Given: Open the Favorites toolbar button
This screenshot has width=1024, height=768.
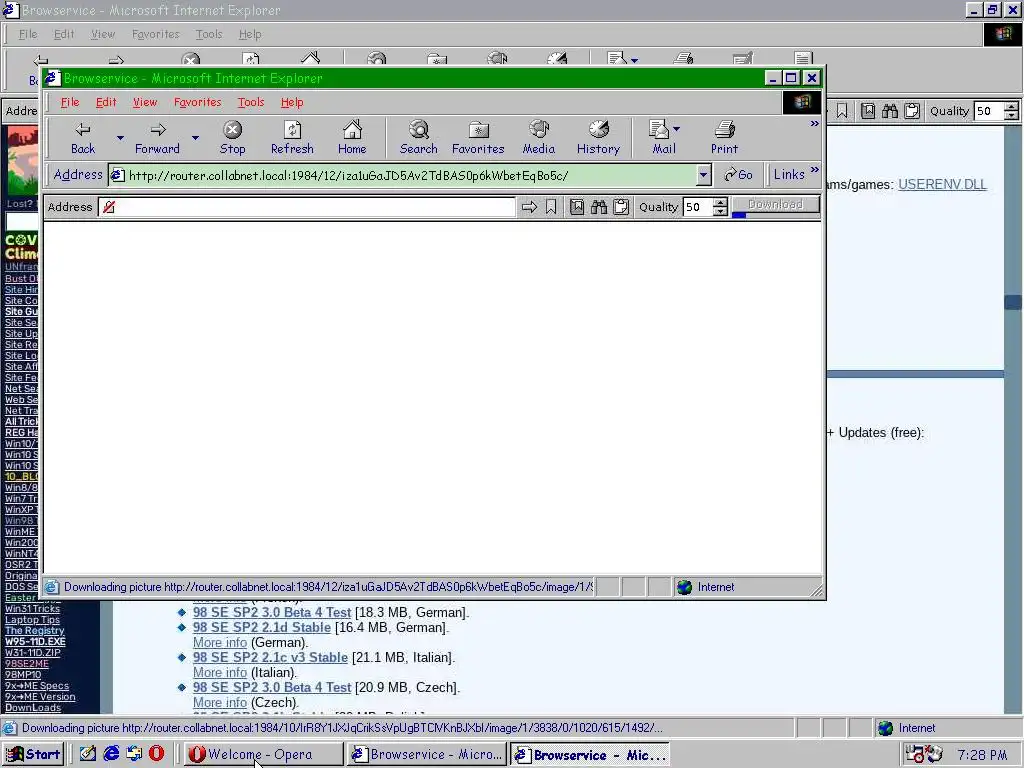Looking at the screenshot, I should 478,138.
